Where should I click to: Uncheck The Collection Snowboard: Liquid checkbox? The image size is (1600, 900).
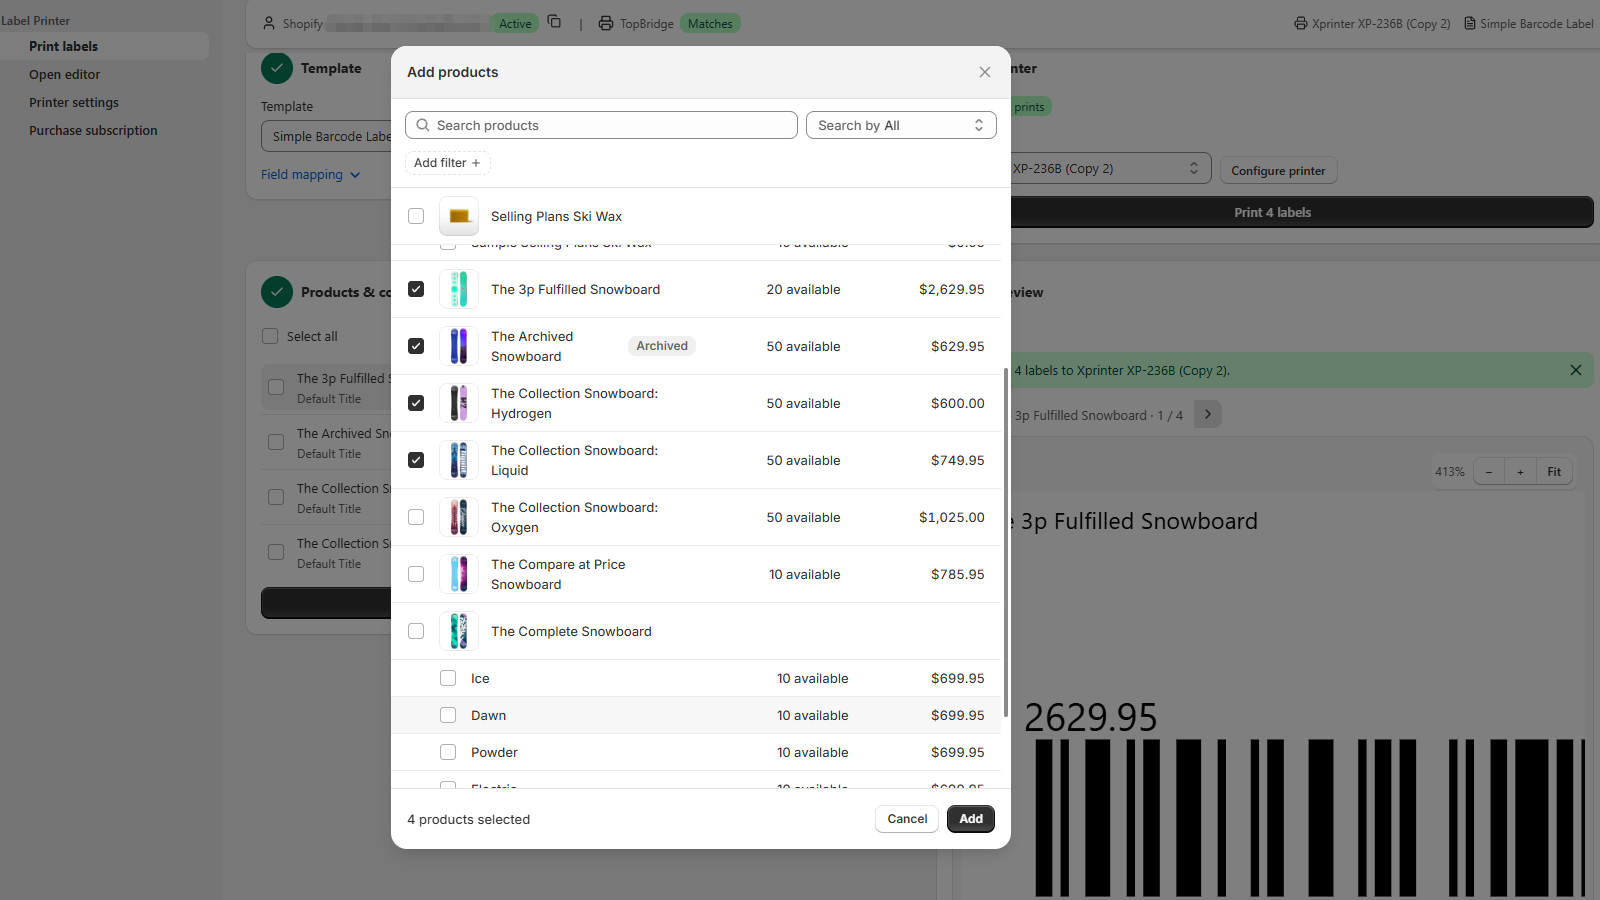pos(416,460)
